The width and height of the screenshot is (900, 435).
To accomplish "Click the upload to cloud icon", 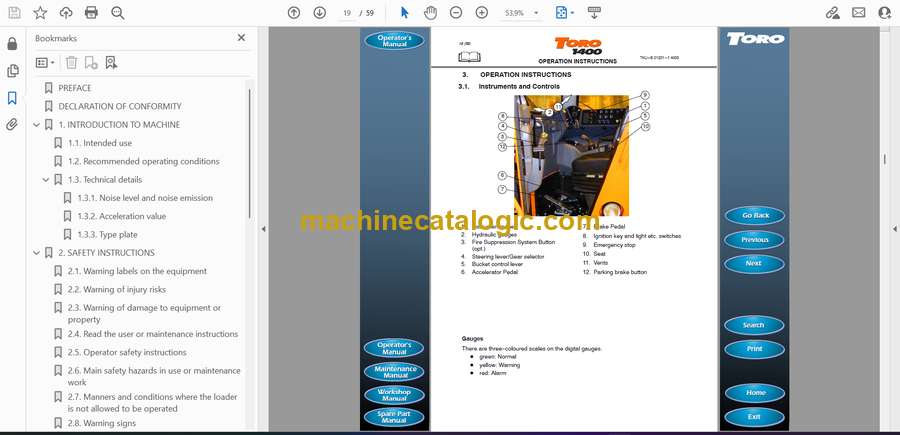I will pyautogui.click(x=66, y=13).
